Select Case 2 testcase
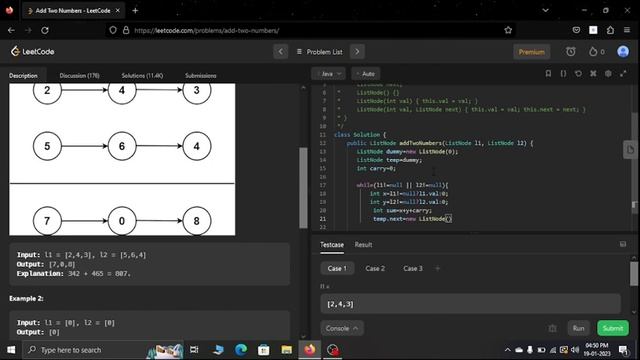Screen dimensions: 640x360 [x=375, y=268]
